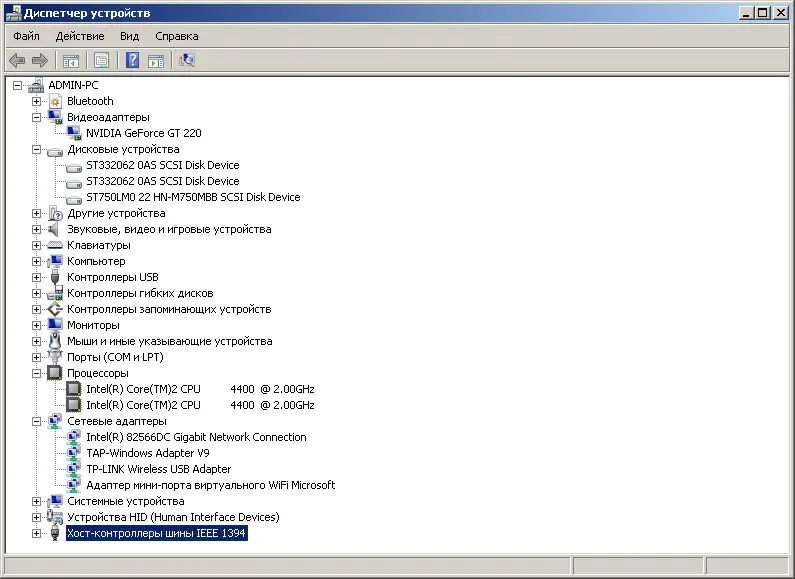This screenshot has height=579, width=795.
Task: Open Properties via toolbar sheet icon
Action: (x=101, y=61)
